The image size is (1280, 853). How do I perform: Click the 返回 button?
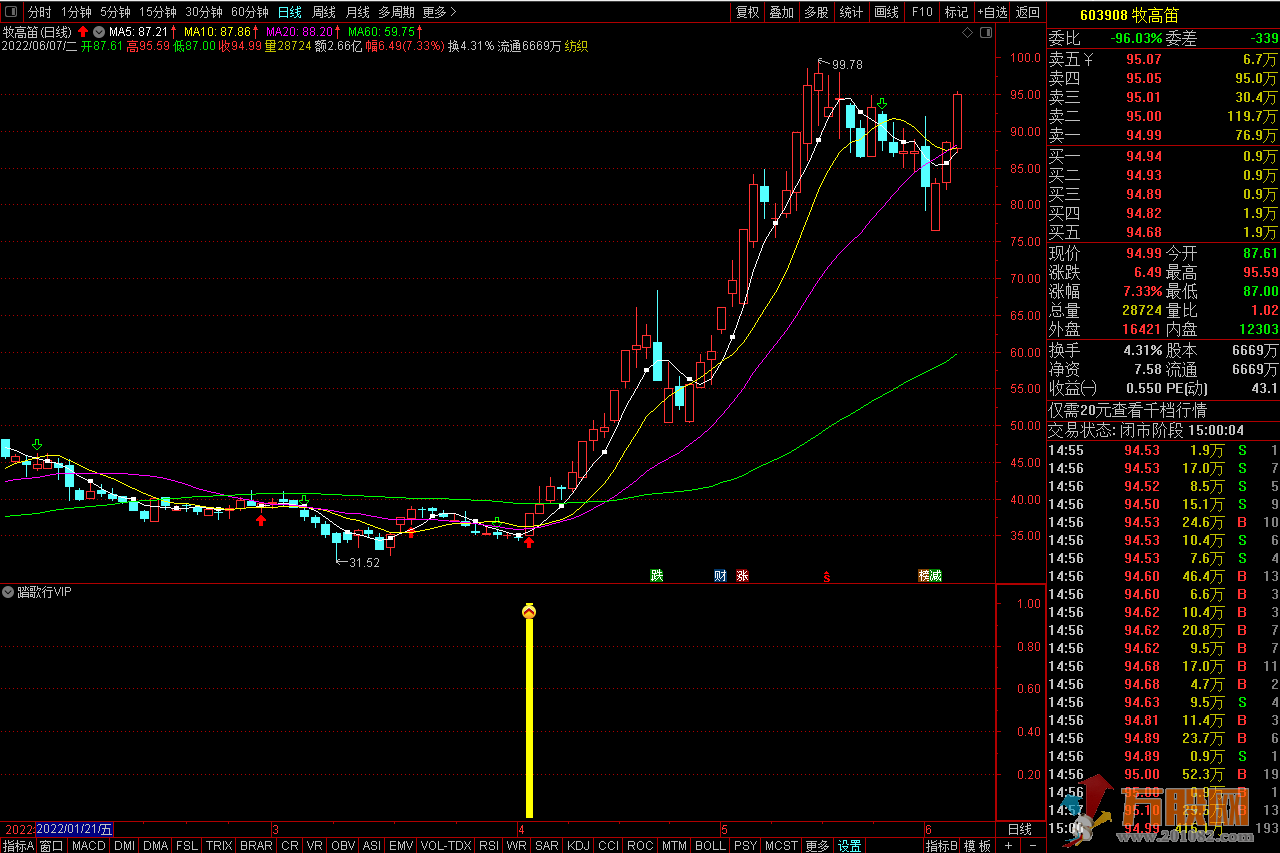1028,12
